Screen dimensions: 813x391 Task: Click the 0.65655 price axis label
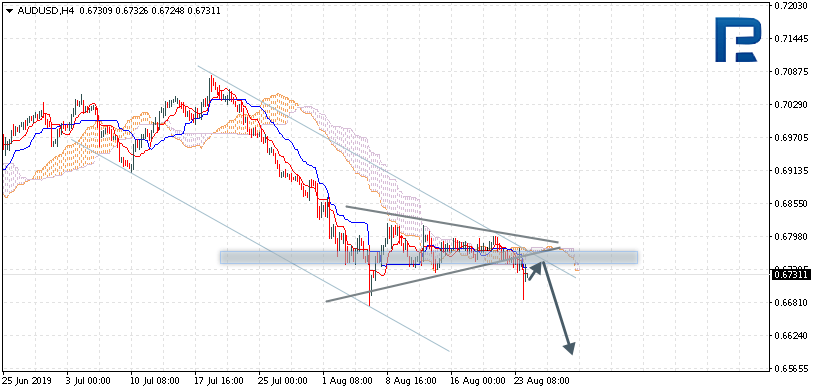[791, 369]
